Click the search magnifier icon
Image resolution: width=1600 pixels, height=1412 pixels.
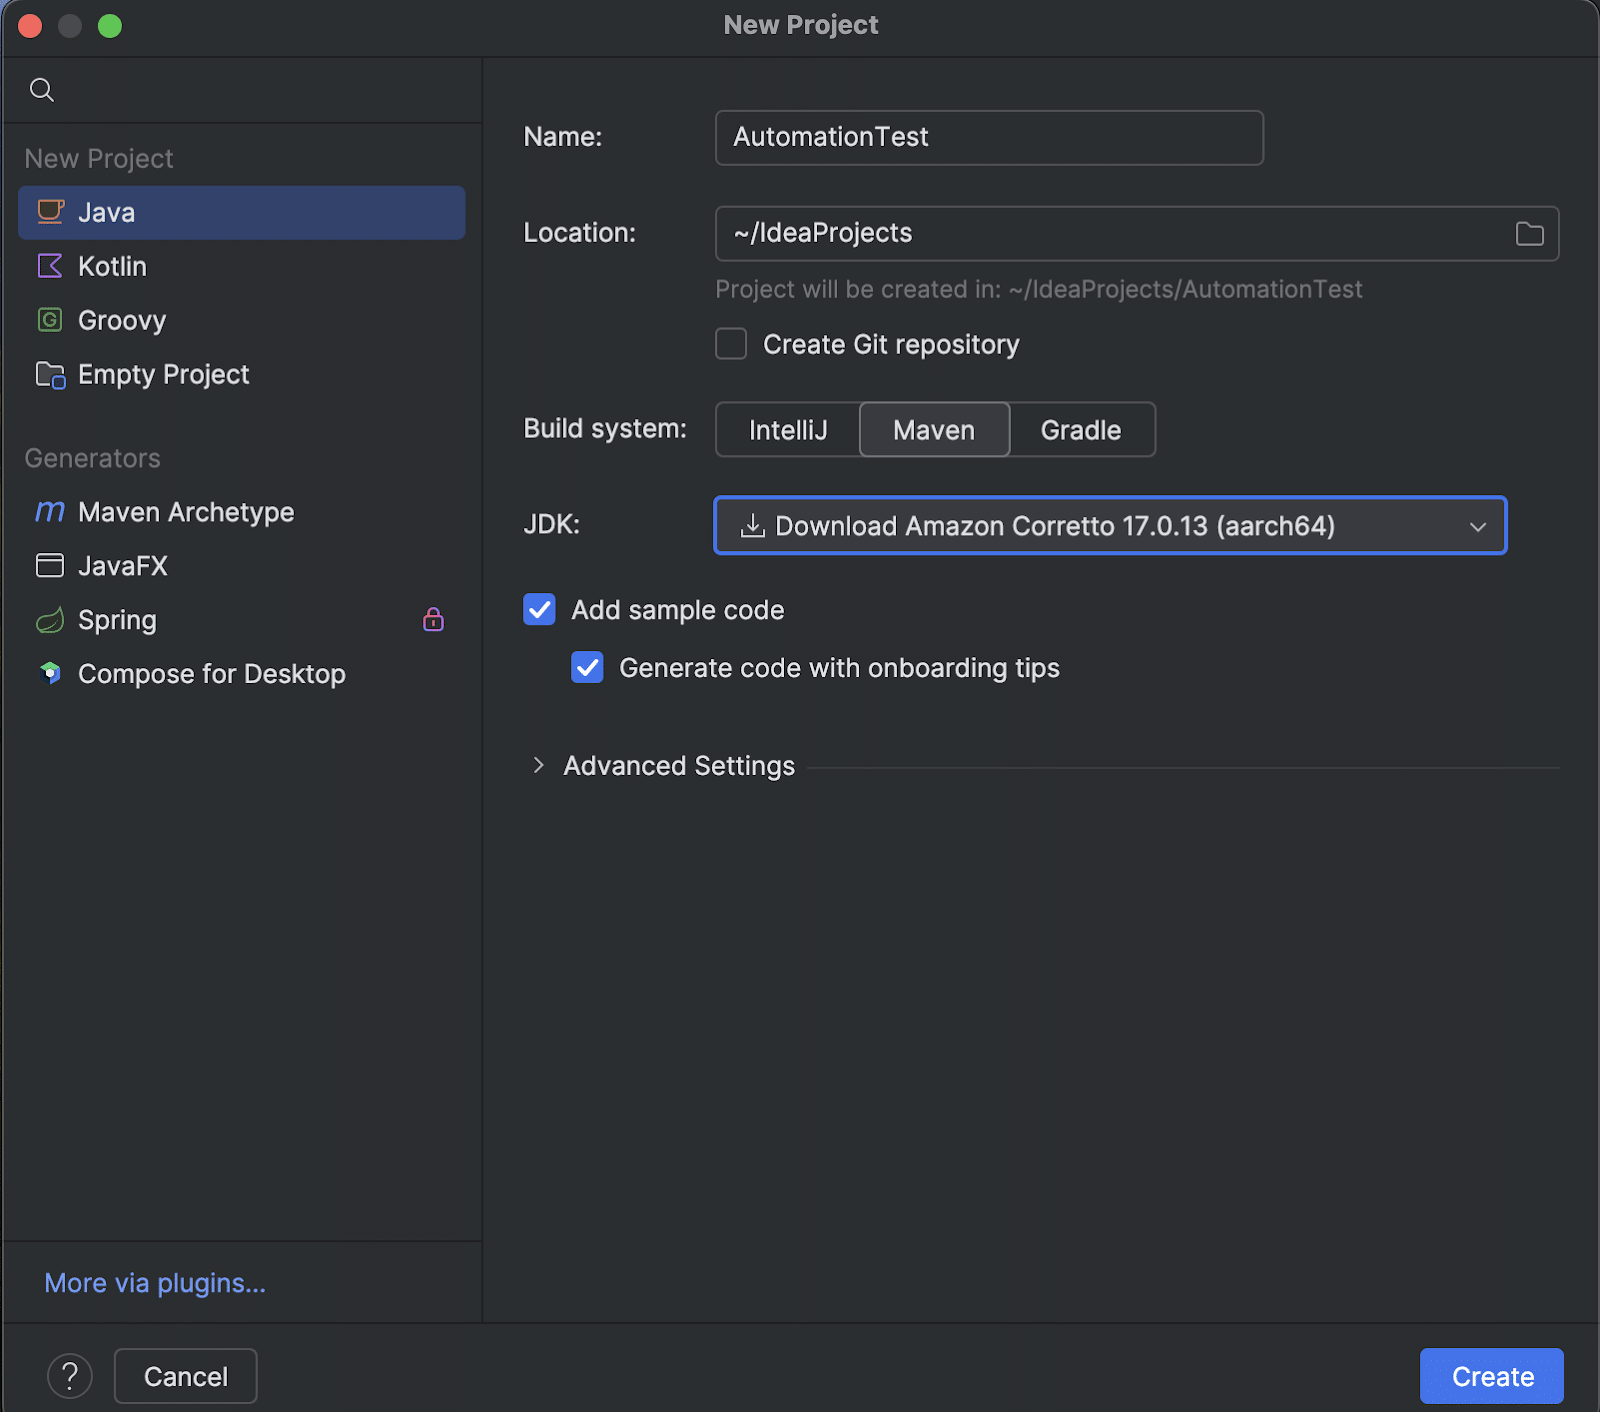42,89
